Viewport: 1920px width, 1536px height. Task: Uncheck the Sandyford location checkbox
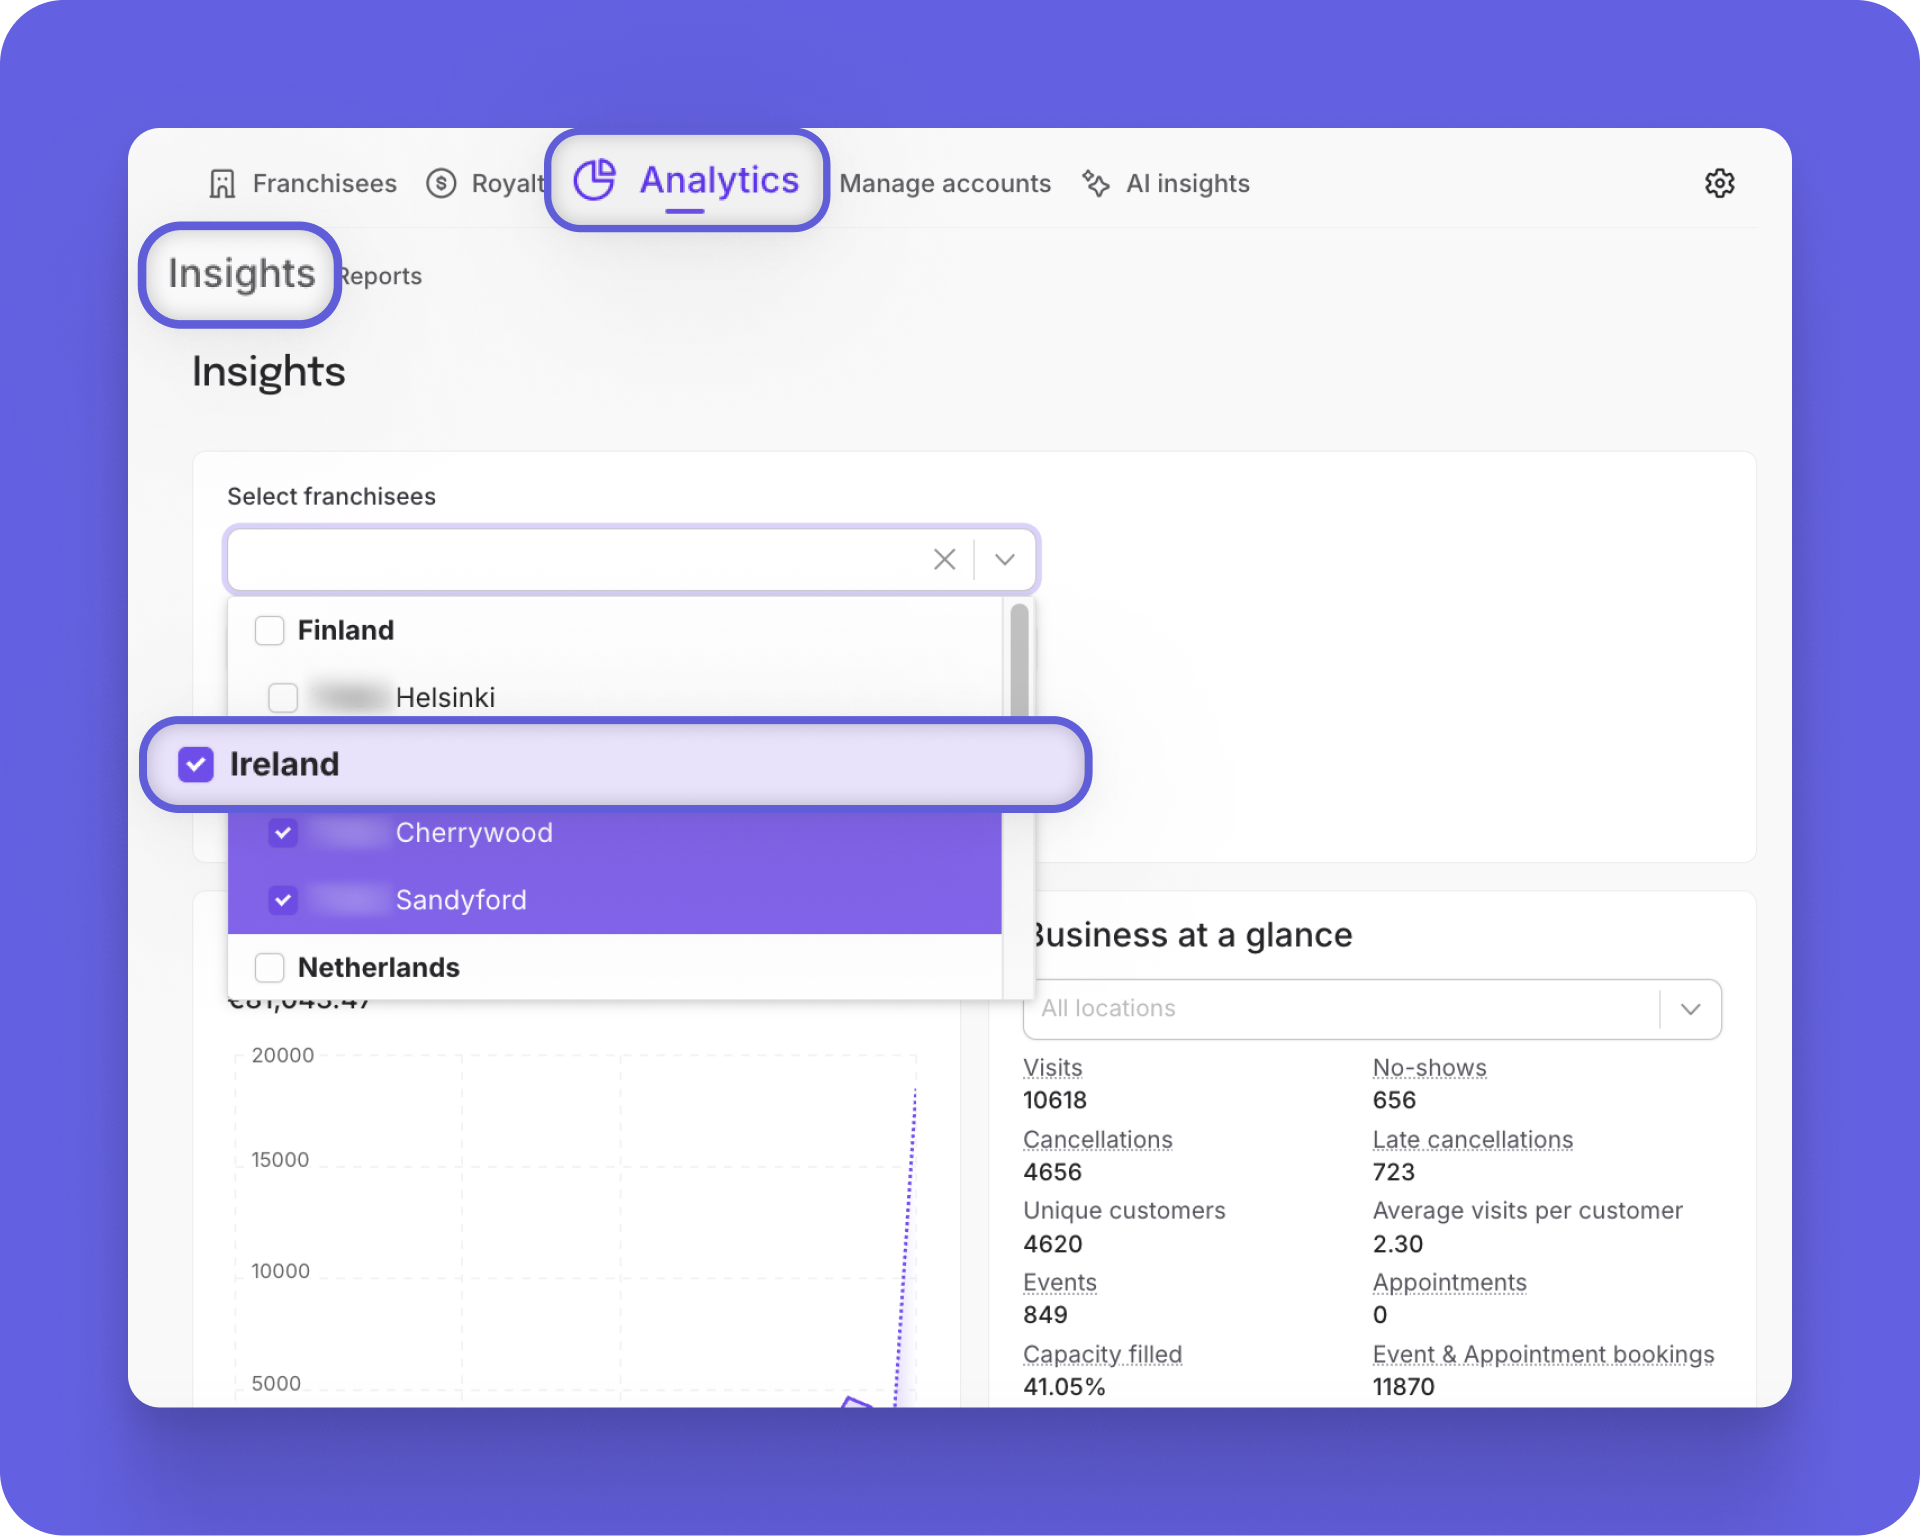point(283,900)
